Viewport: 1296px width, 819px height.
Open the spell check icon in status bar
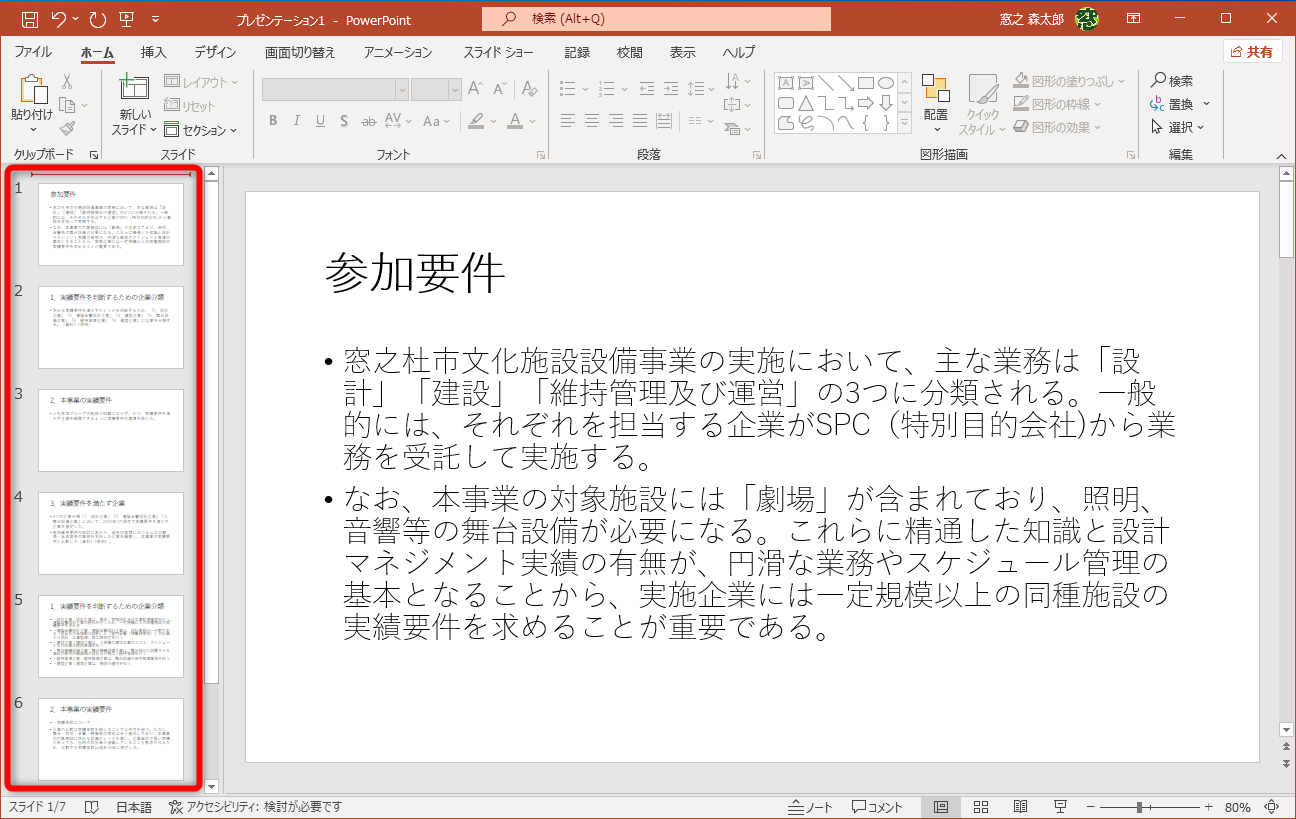click(91, 807)
